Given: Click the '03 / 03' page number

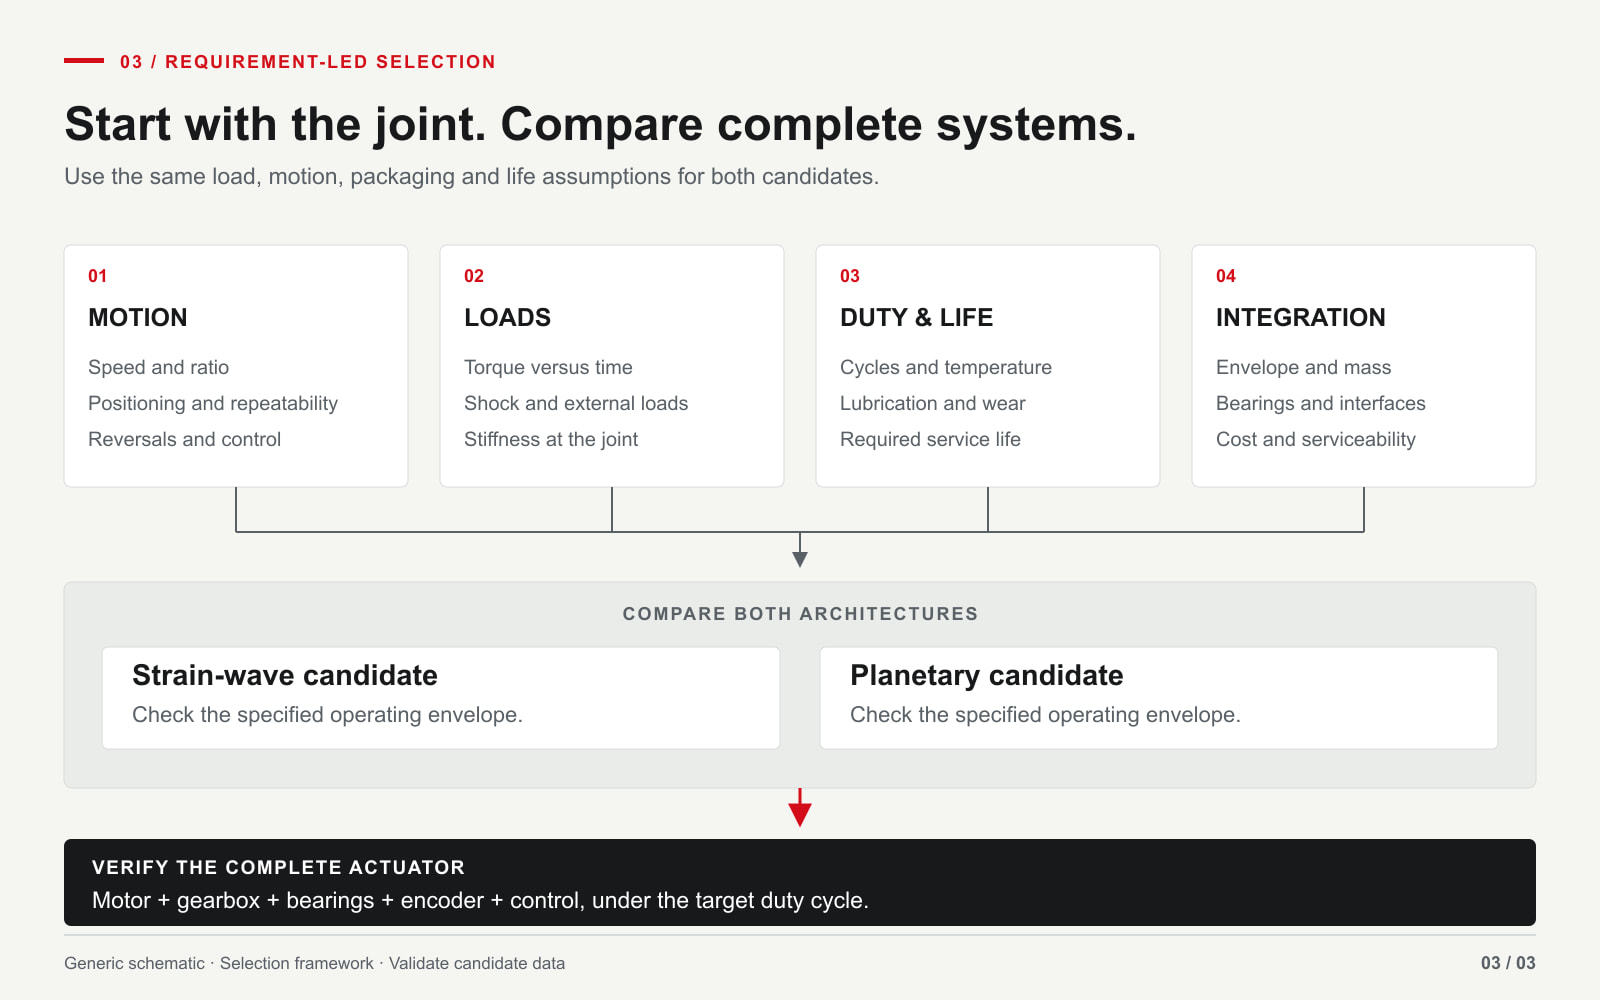Looking at the screenshot, I should [x=1508, y=963].
